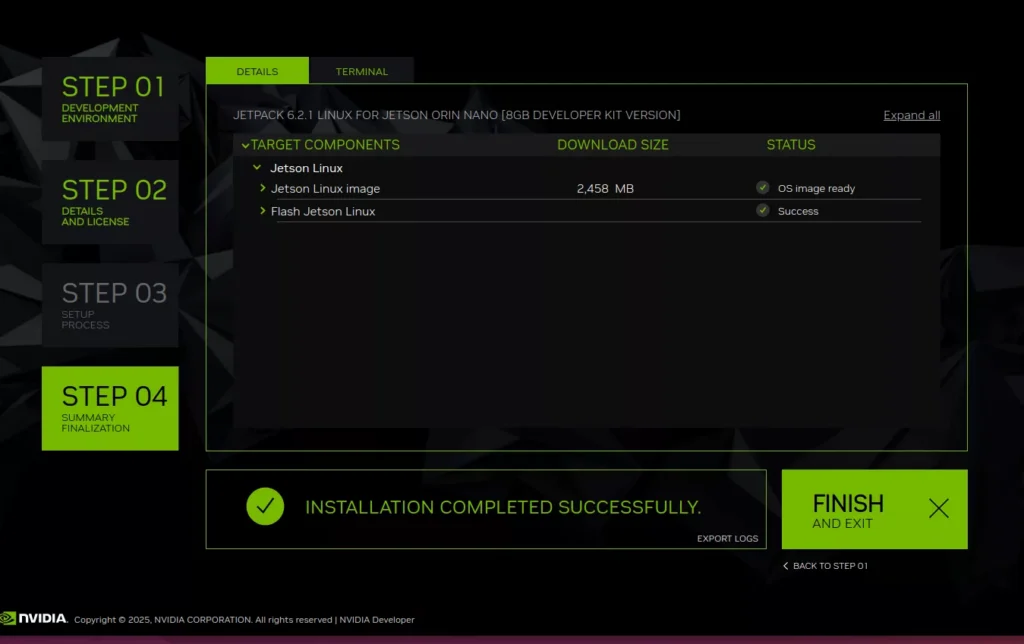Go to Step 01 Development Environment

coord(110,98)
